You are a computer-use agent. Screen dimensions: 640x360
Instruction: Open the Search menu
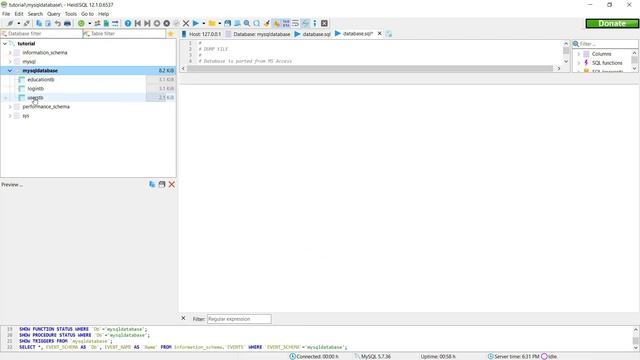(x=35, y=14)
